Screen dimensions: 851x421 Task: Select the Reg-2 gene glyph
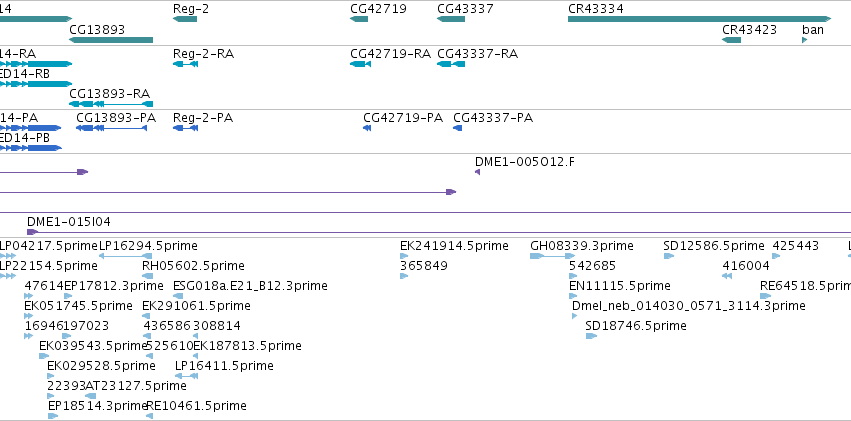pos(185,19)
